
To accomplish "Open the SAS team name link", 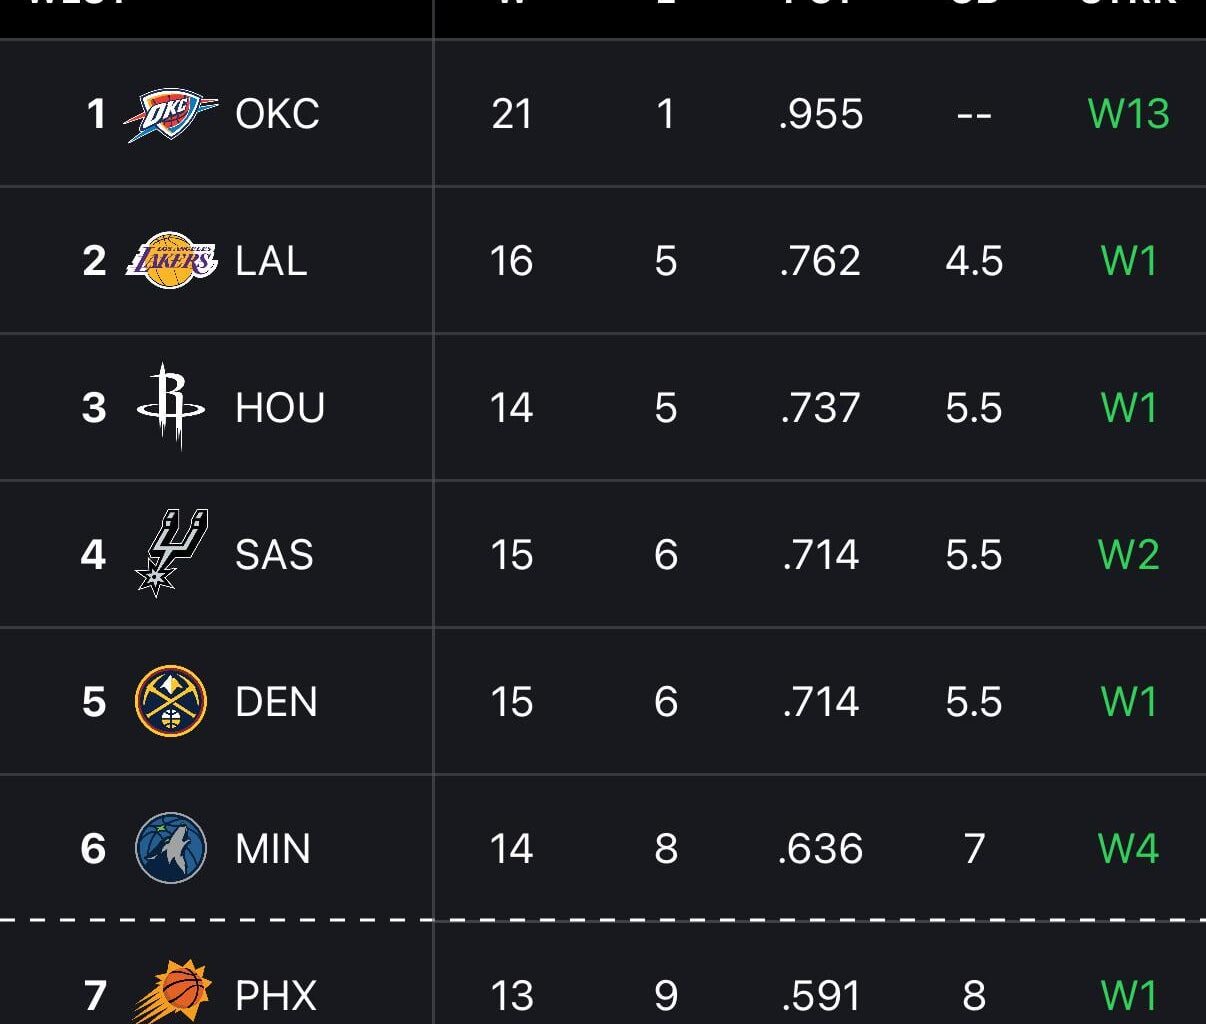I will tap(274, 555).
